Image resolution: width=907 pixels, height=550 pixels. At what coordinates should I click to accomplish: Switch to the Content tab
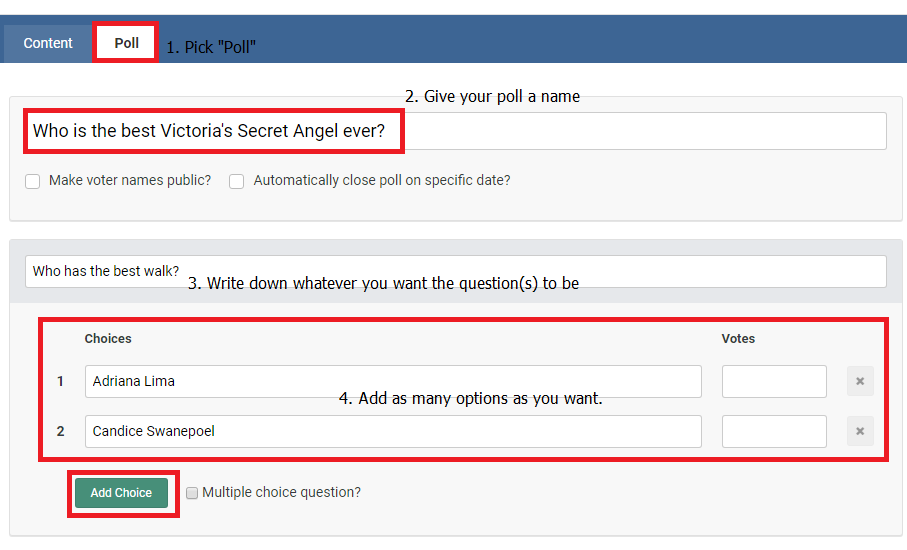[48, 43]
